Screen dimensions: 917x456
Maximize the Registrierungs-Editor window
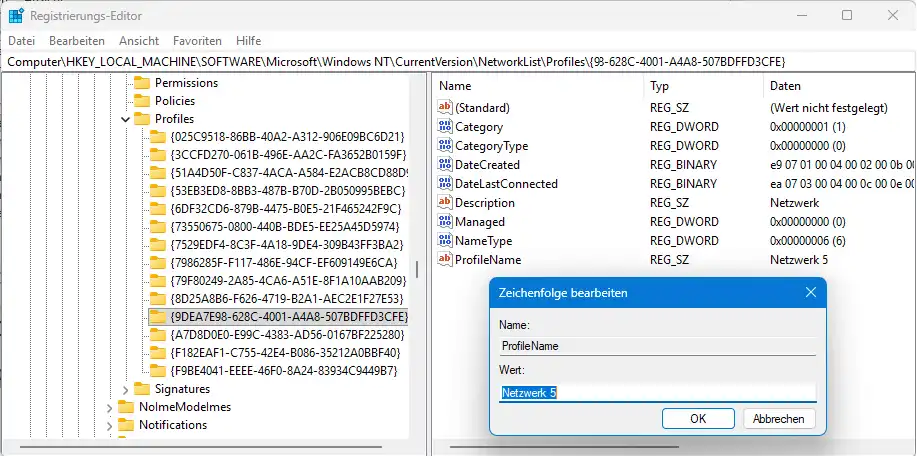(x=847, y=16)
